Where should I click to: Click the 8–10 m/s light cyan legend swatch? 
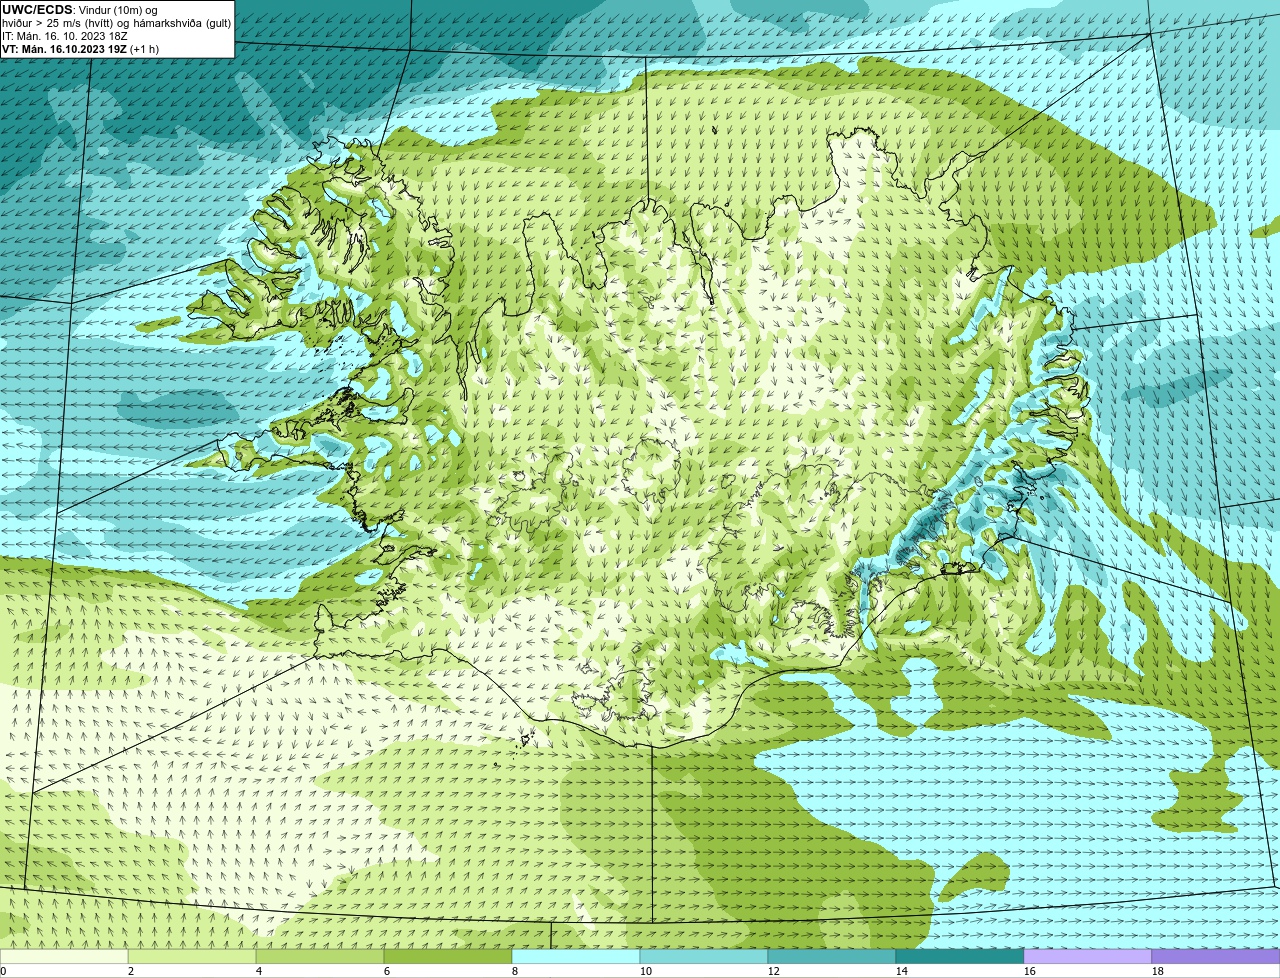(576, 956)
